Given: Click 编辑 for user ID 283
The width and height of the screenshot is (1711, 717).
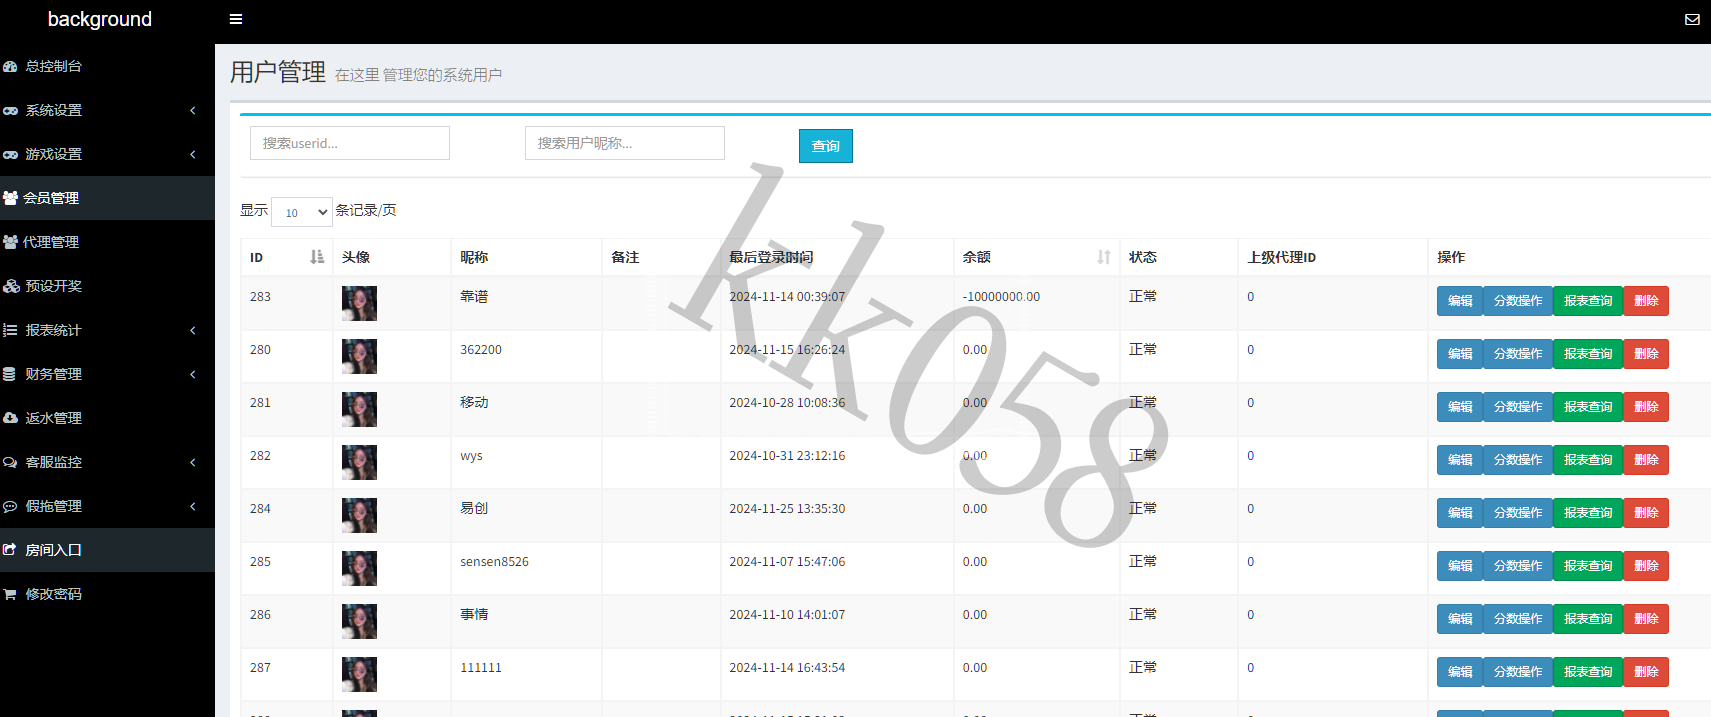Looking at the screenshot, I should pyautogui.click(x=1460, y=301).
